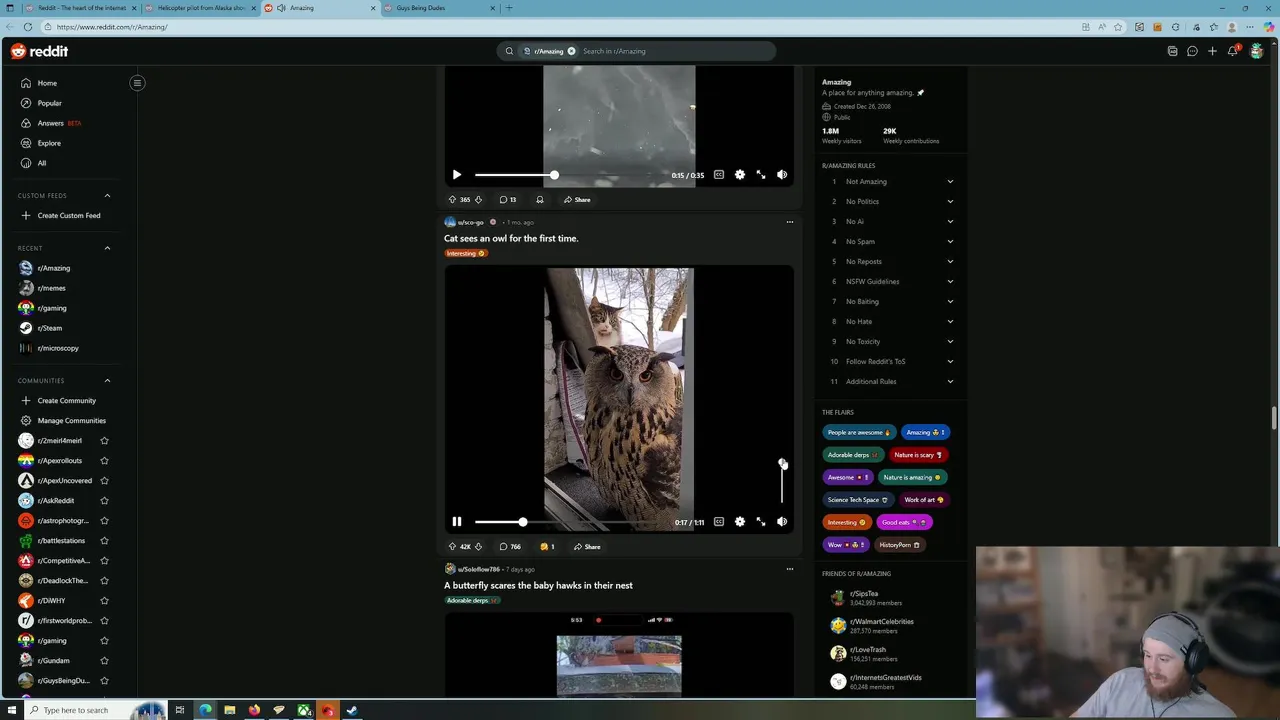
Task: Click Create Custom Feed
Action: pyautogui.click(x=68, y=216)
